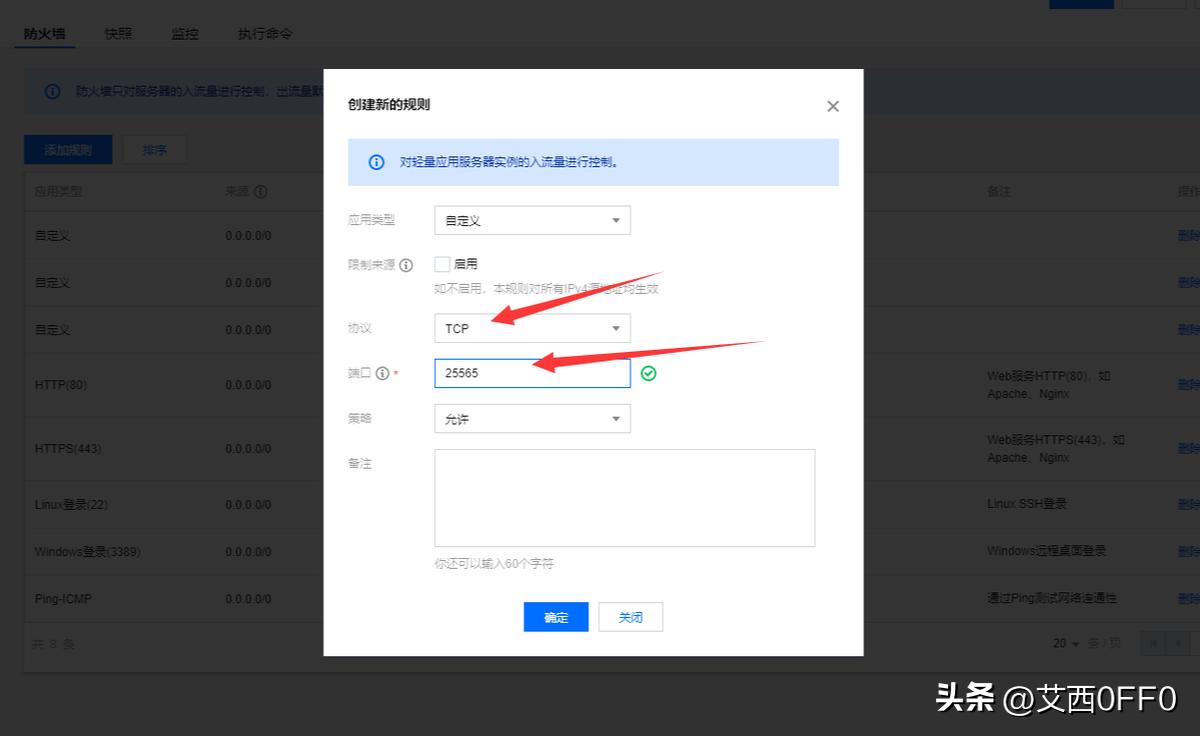Click the info icon beside 端口 label
1200x736 pixels.
380,373
